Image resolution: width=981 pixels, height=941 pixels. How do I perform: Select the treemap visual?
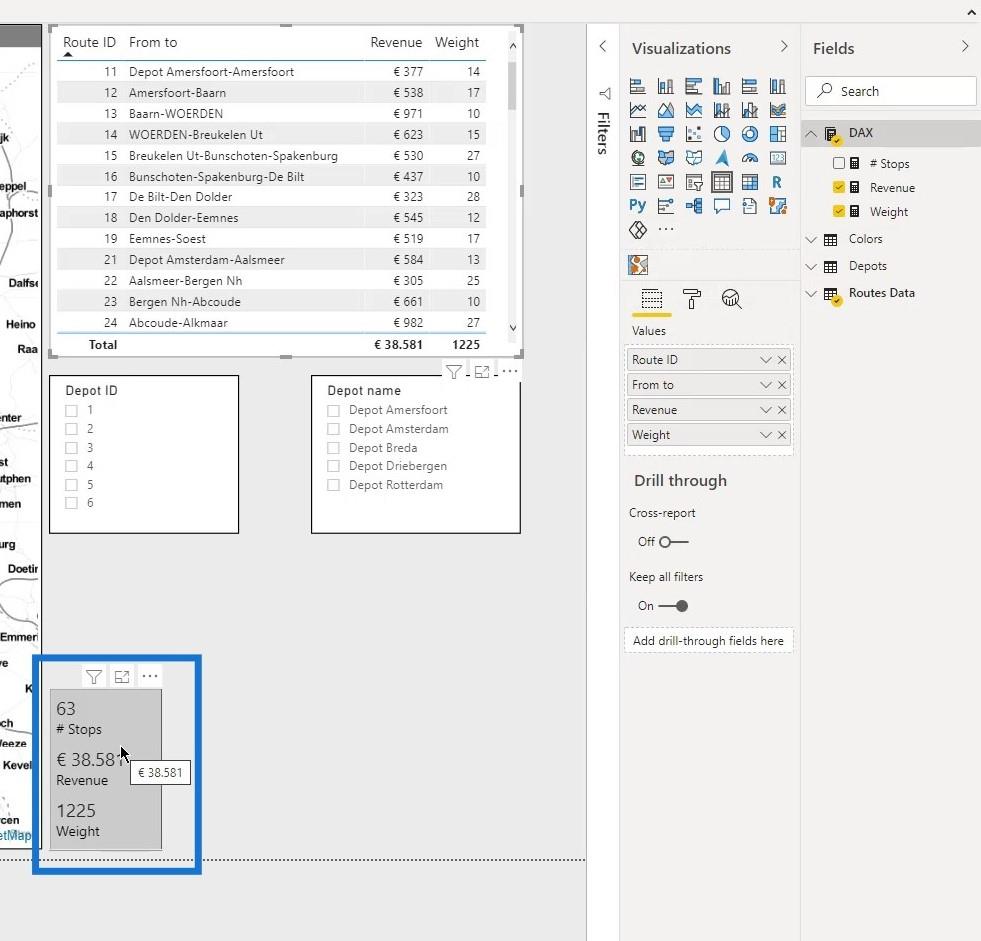click(x=778, y=134)
